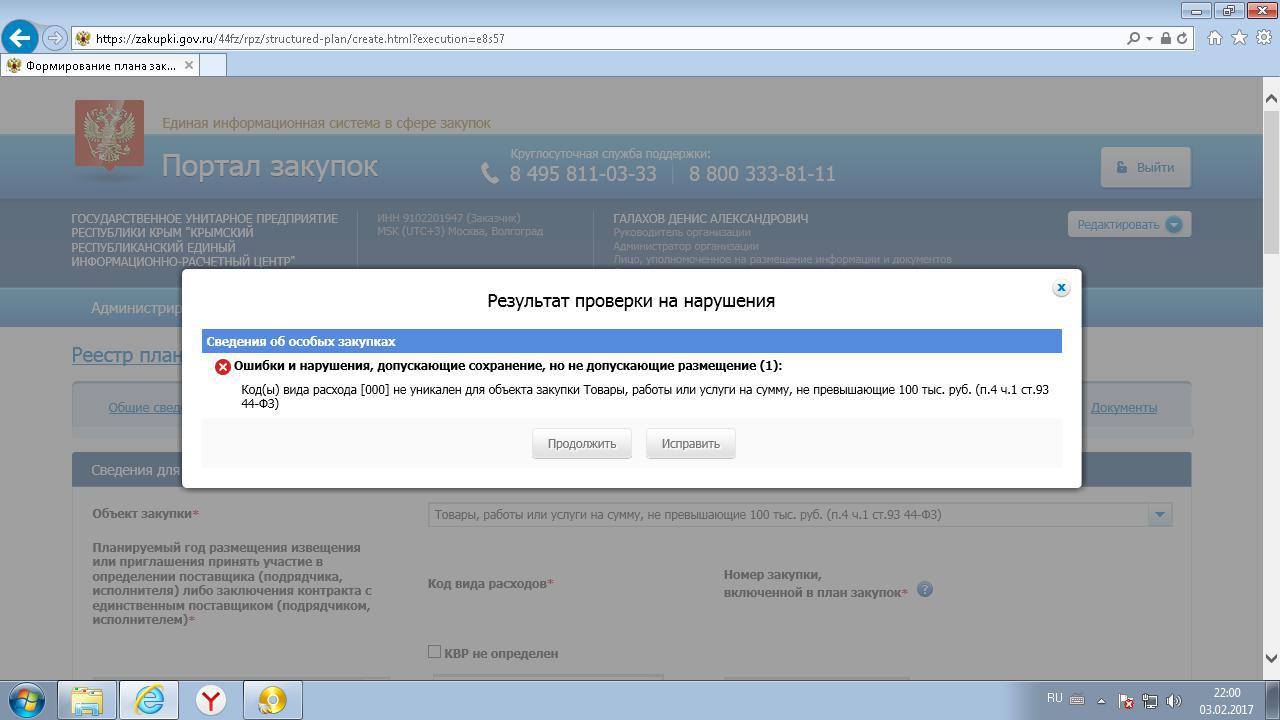Open Windows Start menu
Image resolution: width=1280 pixels, height=720 pixels.
coord(27,700)
